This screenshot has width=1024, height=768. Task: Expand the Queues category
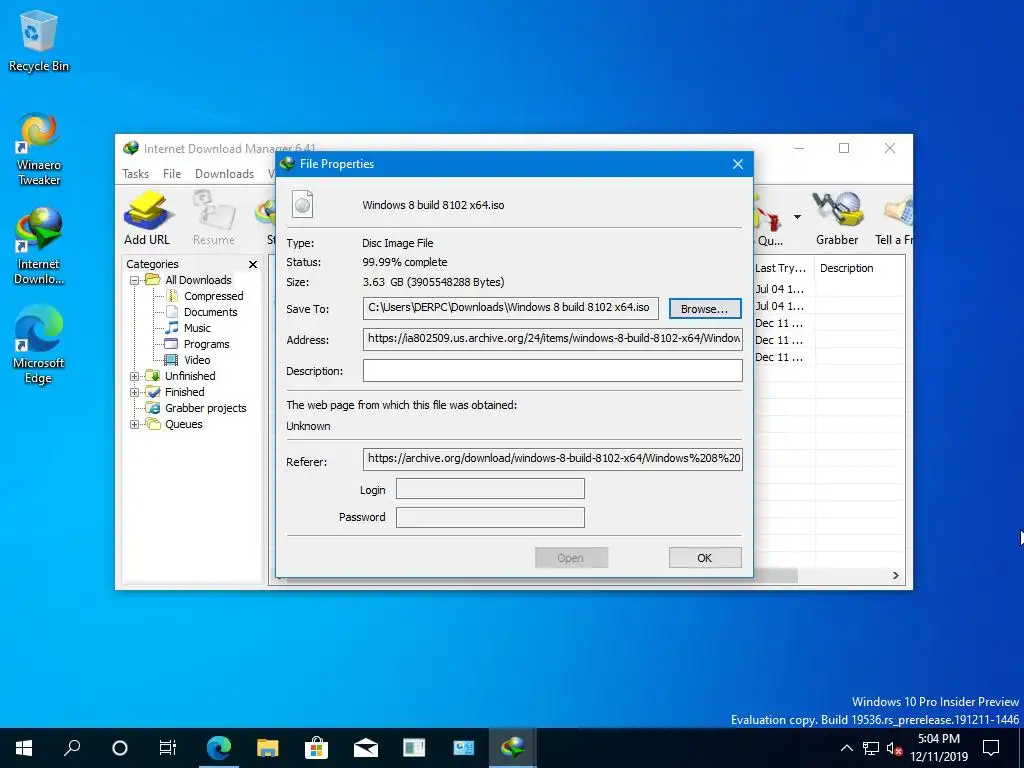point(135,424)
